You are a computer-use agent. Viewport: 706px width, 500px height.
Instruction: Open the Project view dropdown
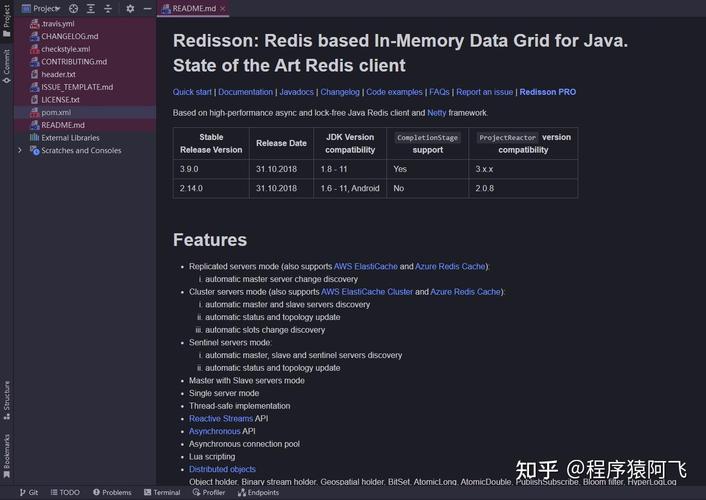point(41,8)
